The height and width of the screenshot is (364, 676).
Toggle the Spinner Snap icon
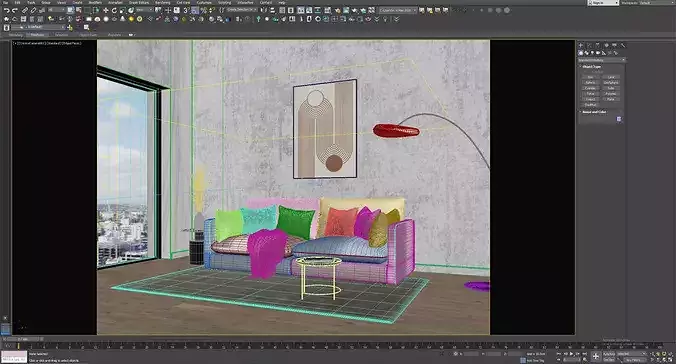[x=211, y=10]
